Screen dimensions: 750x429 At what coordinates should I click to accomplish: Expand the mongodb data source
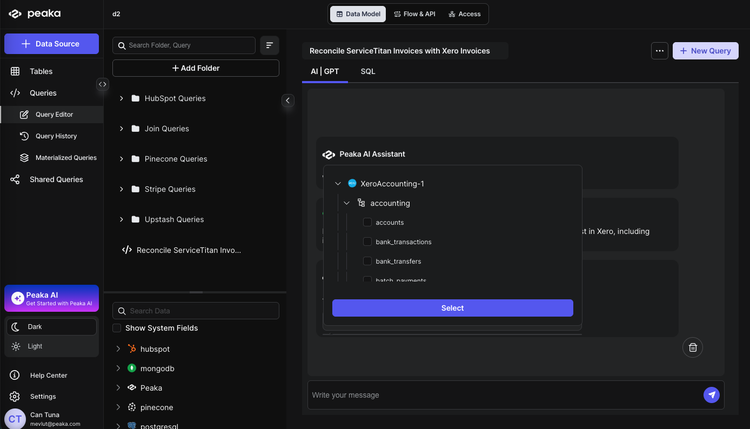point(118,368)
